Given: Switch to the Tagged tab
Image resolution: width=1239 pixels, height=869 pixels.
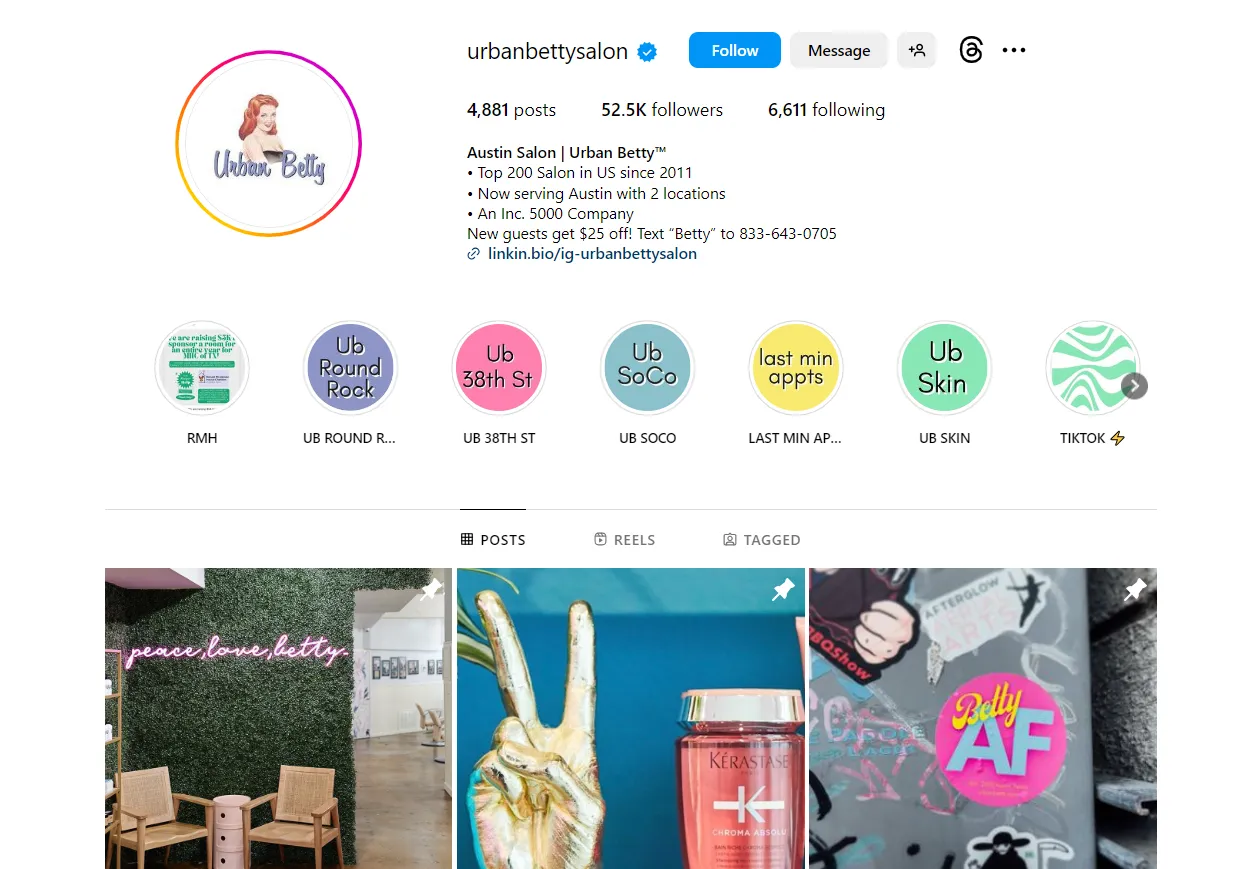Looking at the screenshot, I should point(761,539).
